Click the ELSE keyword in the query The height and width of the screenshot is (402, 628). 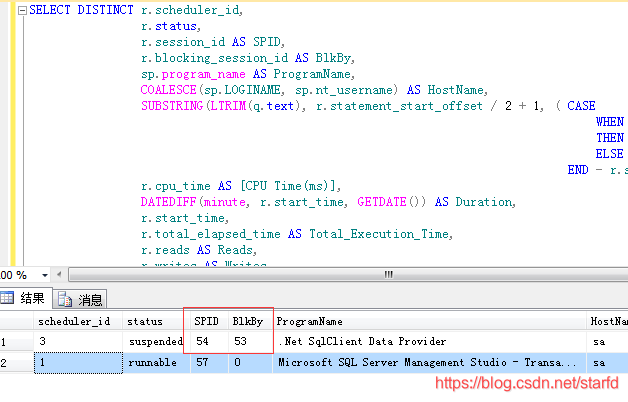click(610, 154)
